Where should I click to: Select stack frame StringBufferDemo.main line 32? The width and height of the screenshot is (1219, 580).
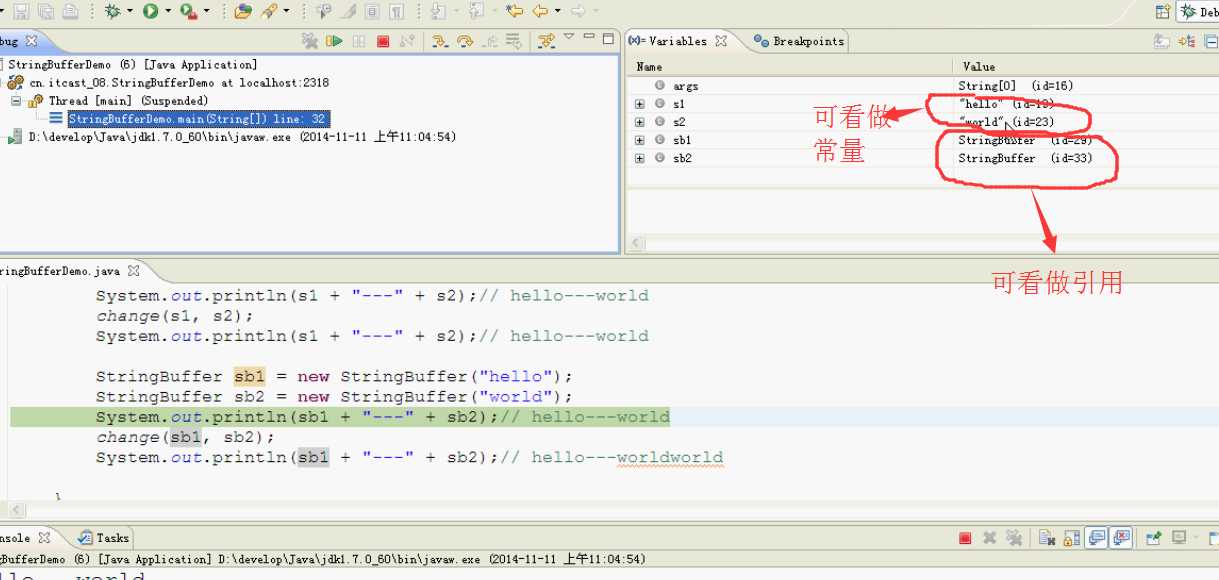[x=198, y=119]
